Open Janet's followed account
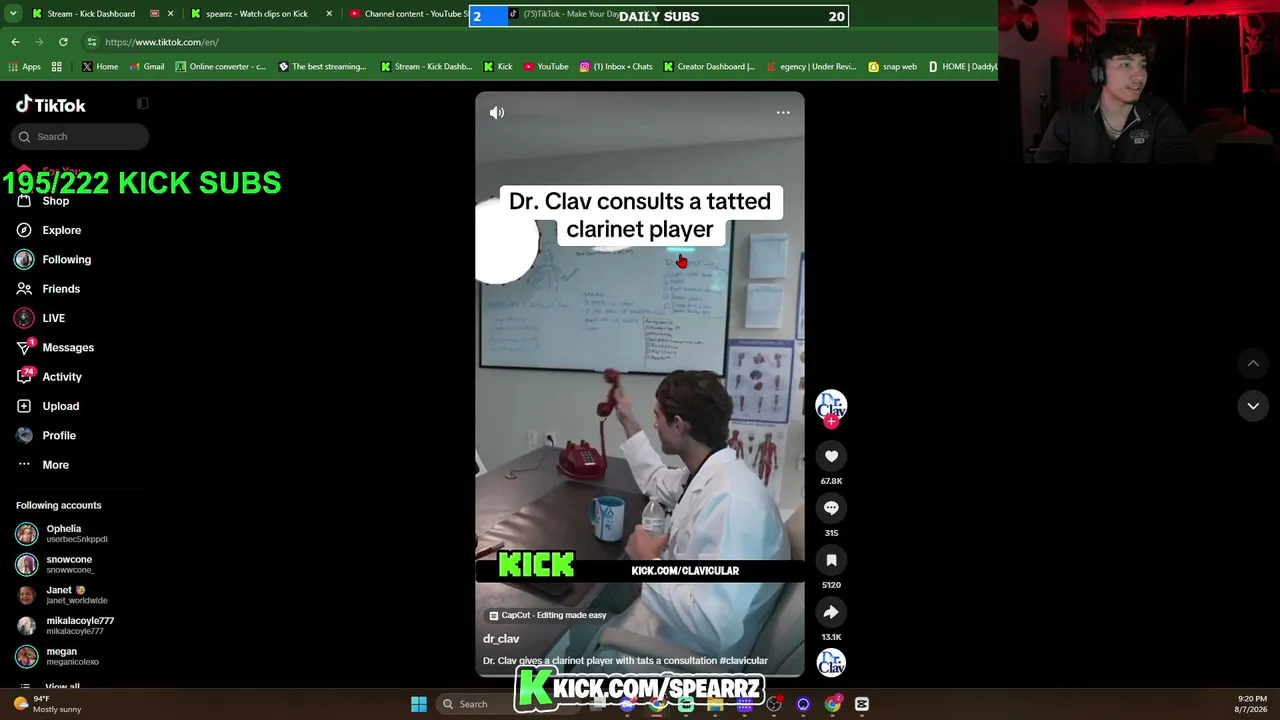 (62, 595)
